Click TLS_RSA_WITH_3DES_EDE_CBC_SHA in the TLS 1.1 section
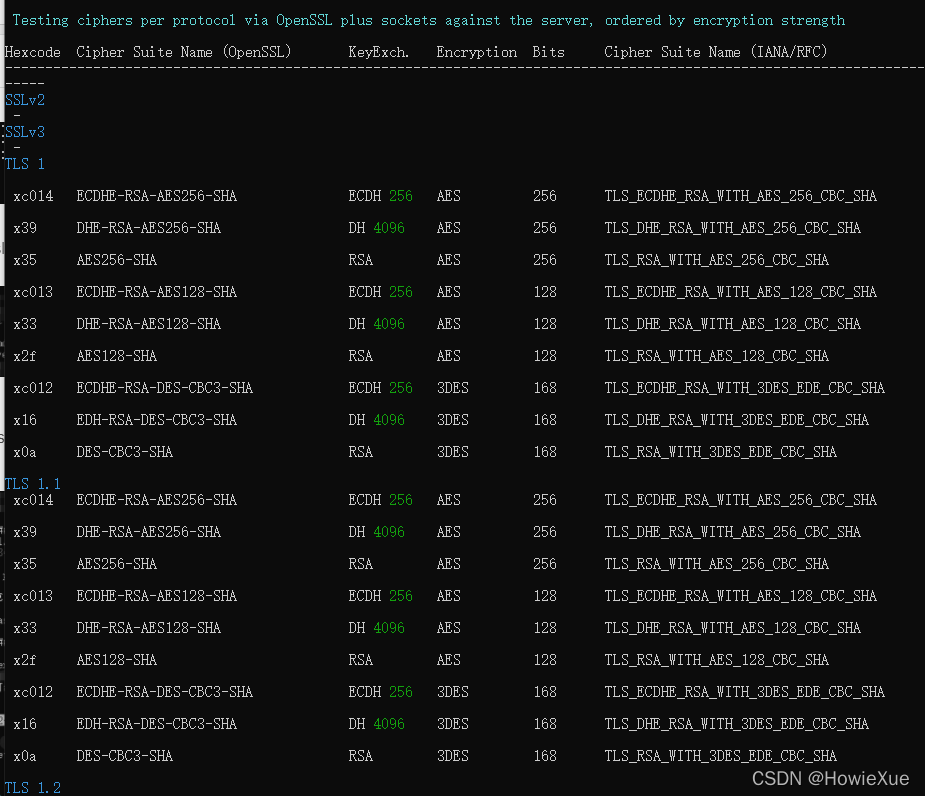Viewport: 925px width, 796px height. [720, 756]
